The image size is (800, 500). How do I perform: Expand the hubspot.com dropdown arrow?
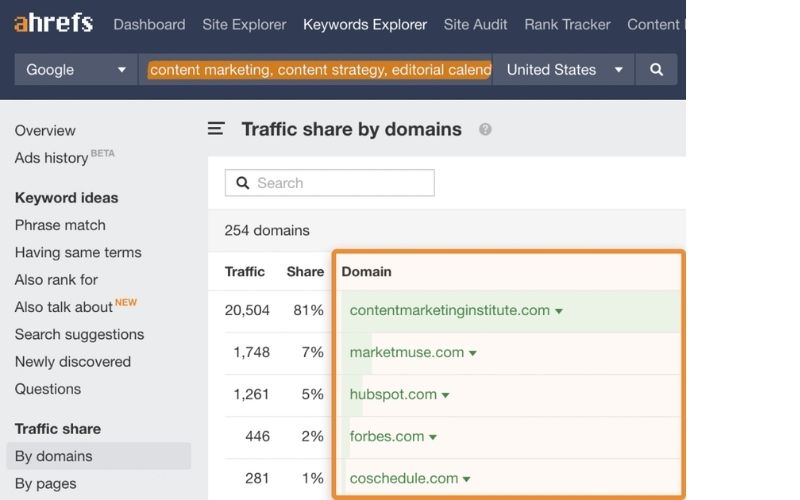coord(445,395)
